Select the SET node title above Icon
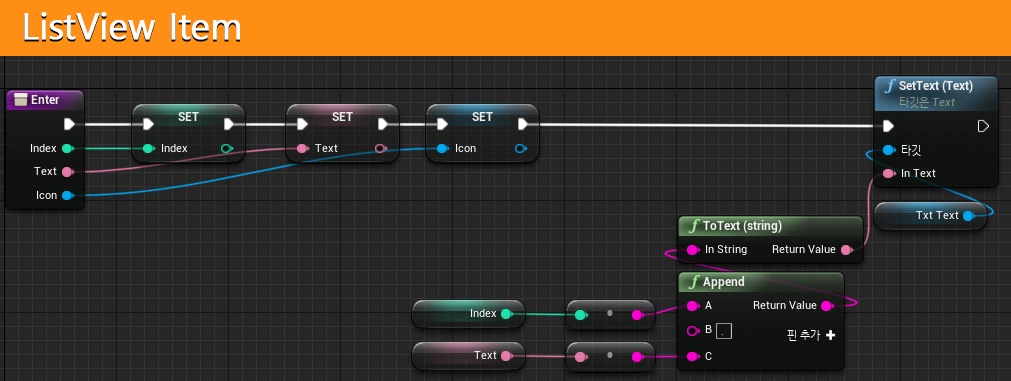This screenshot has width=1011, height=381. (x=482, y=117)
